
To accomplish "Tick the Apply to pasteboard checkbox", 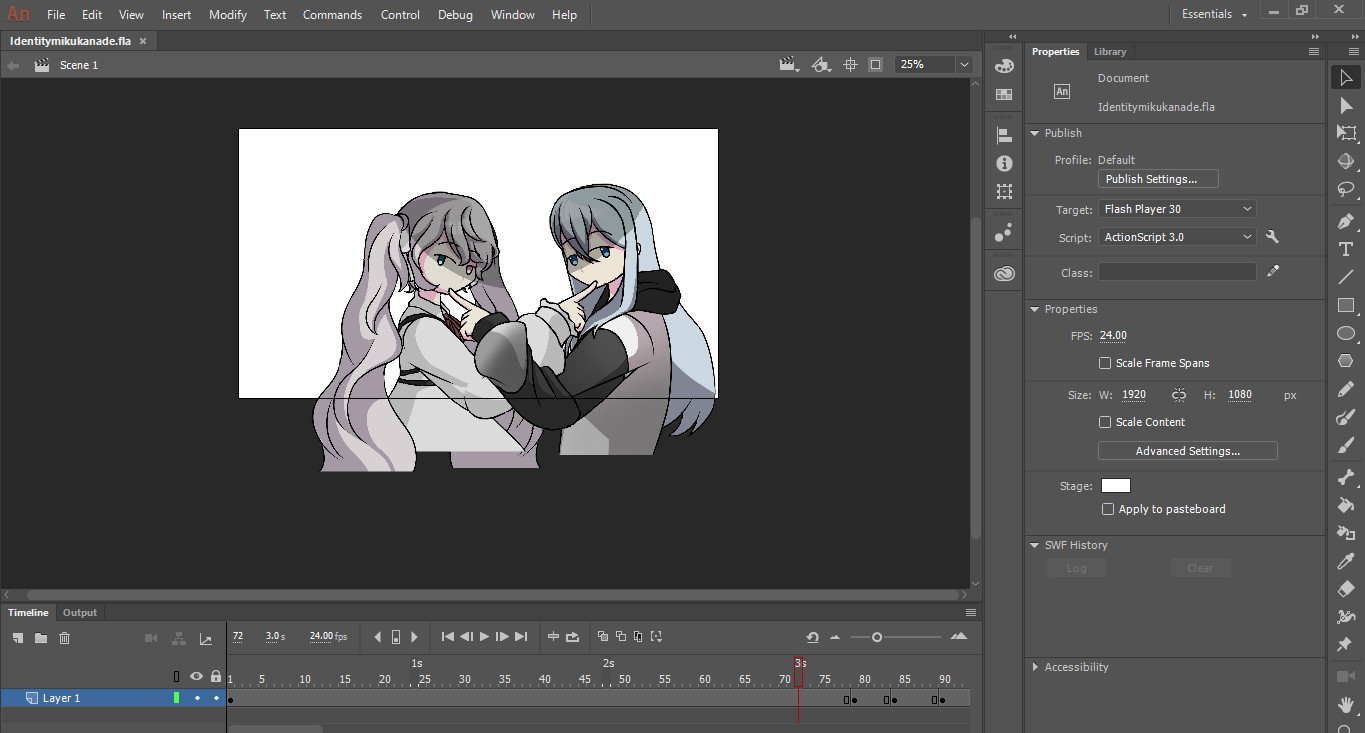I will pyautogui.click(x=1108, y=510).
